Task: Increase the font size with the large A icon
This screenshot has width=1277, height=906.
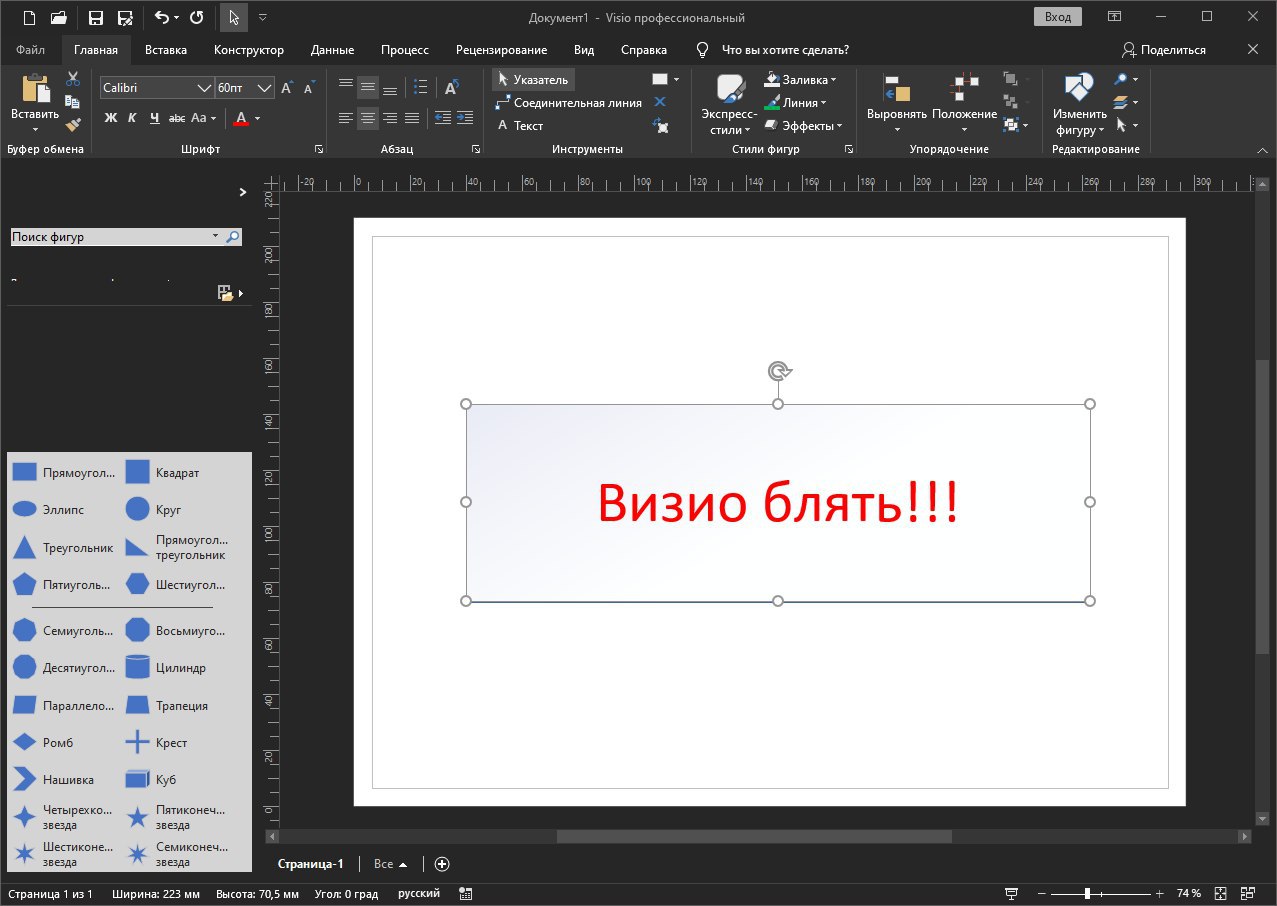Action: coord(287,88)
